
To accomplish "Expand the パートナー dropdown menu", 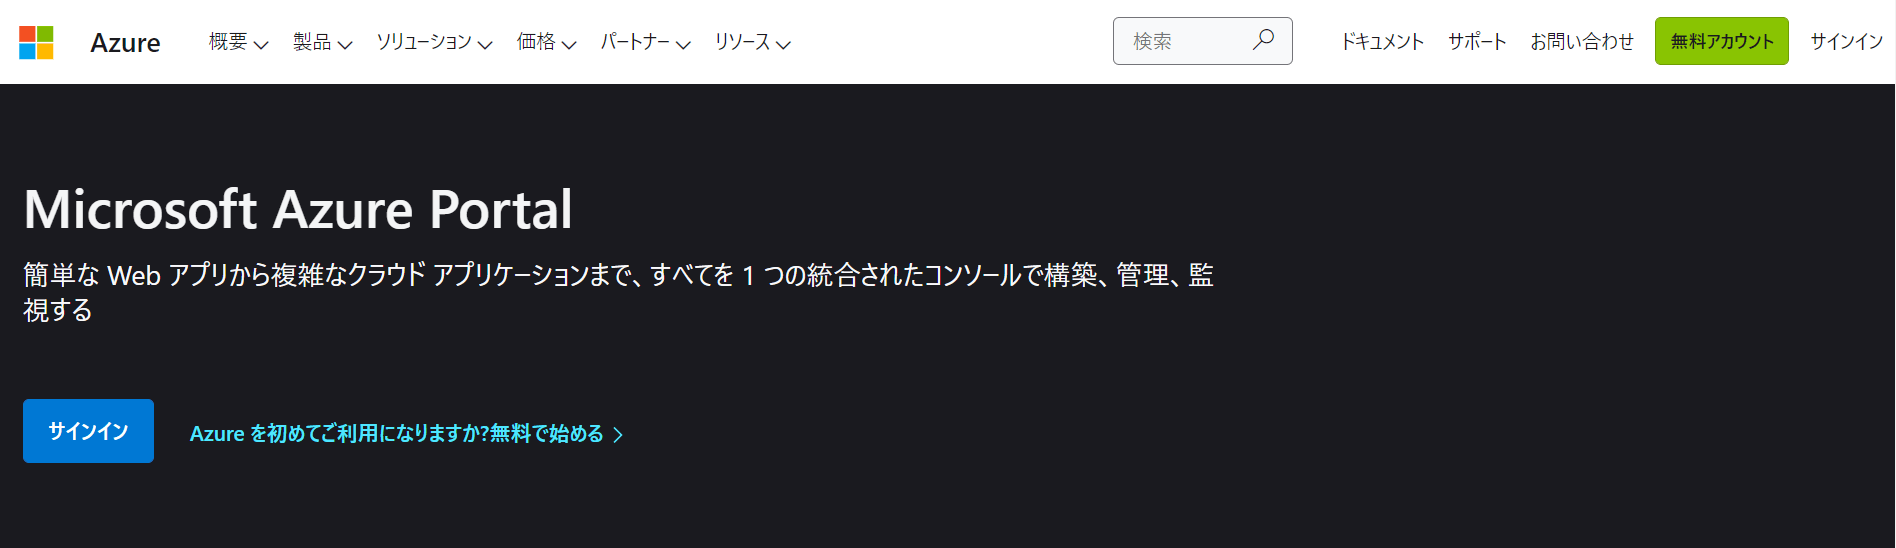I will (645, 42).
